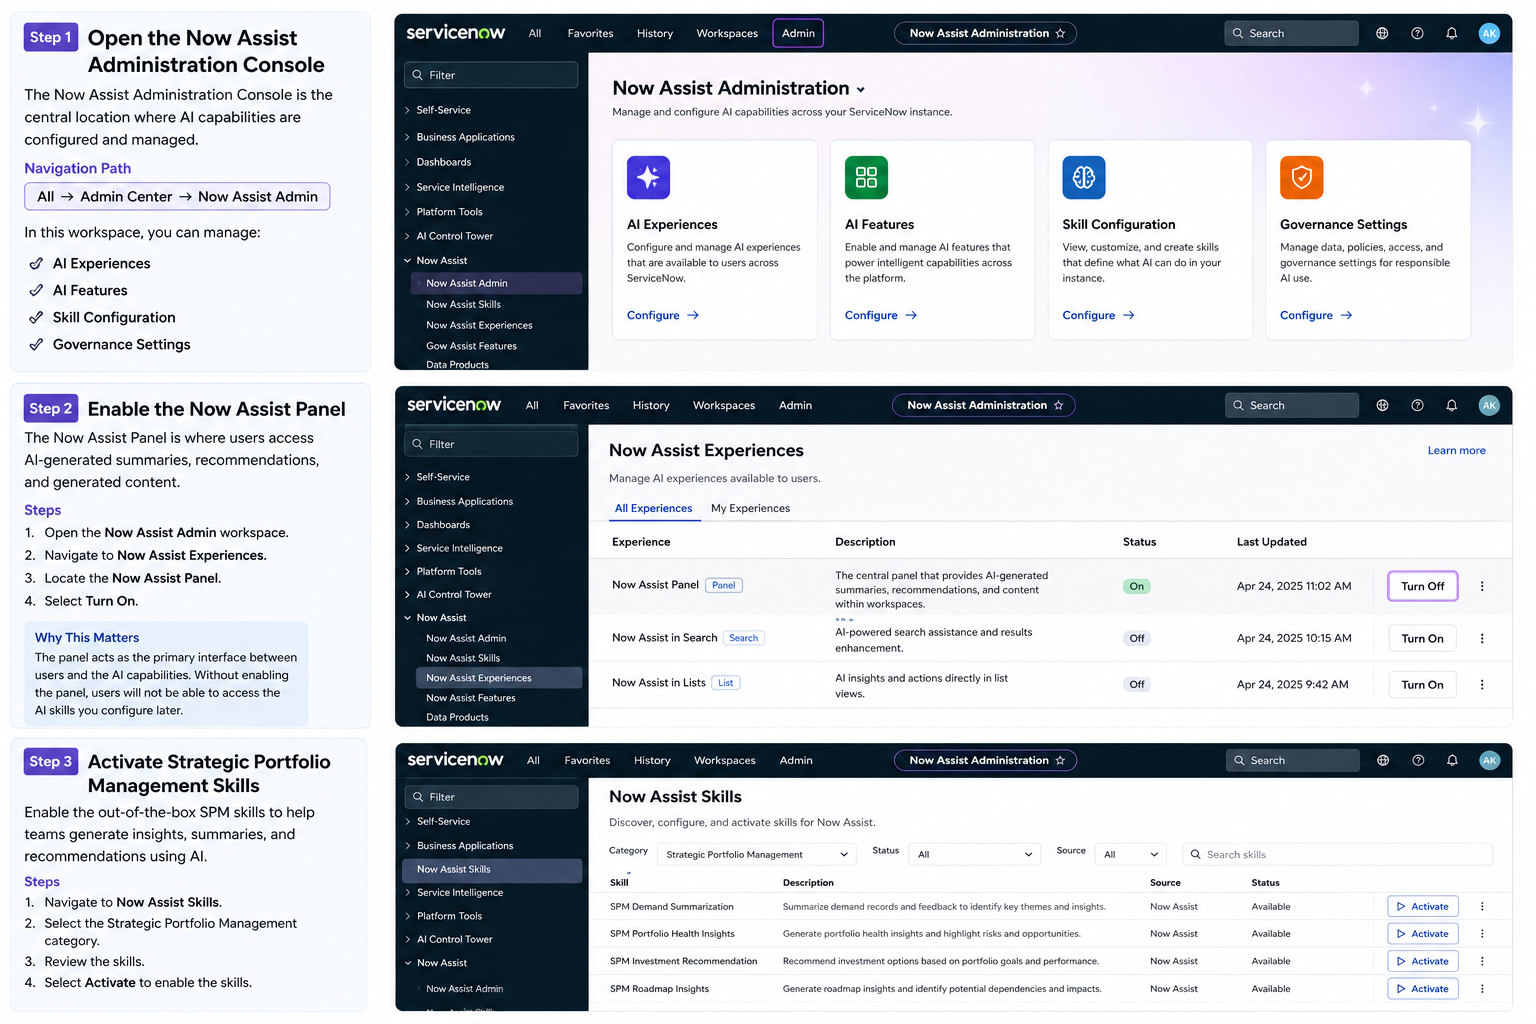Screen dimensions: 1536x1024
Task: Click the globe icon on the Skills page header
Action: pos(1383,760)
